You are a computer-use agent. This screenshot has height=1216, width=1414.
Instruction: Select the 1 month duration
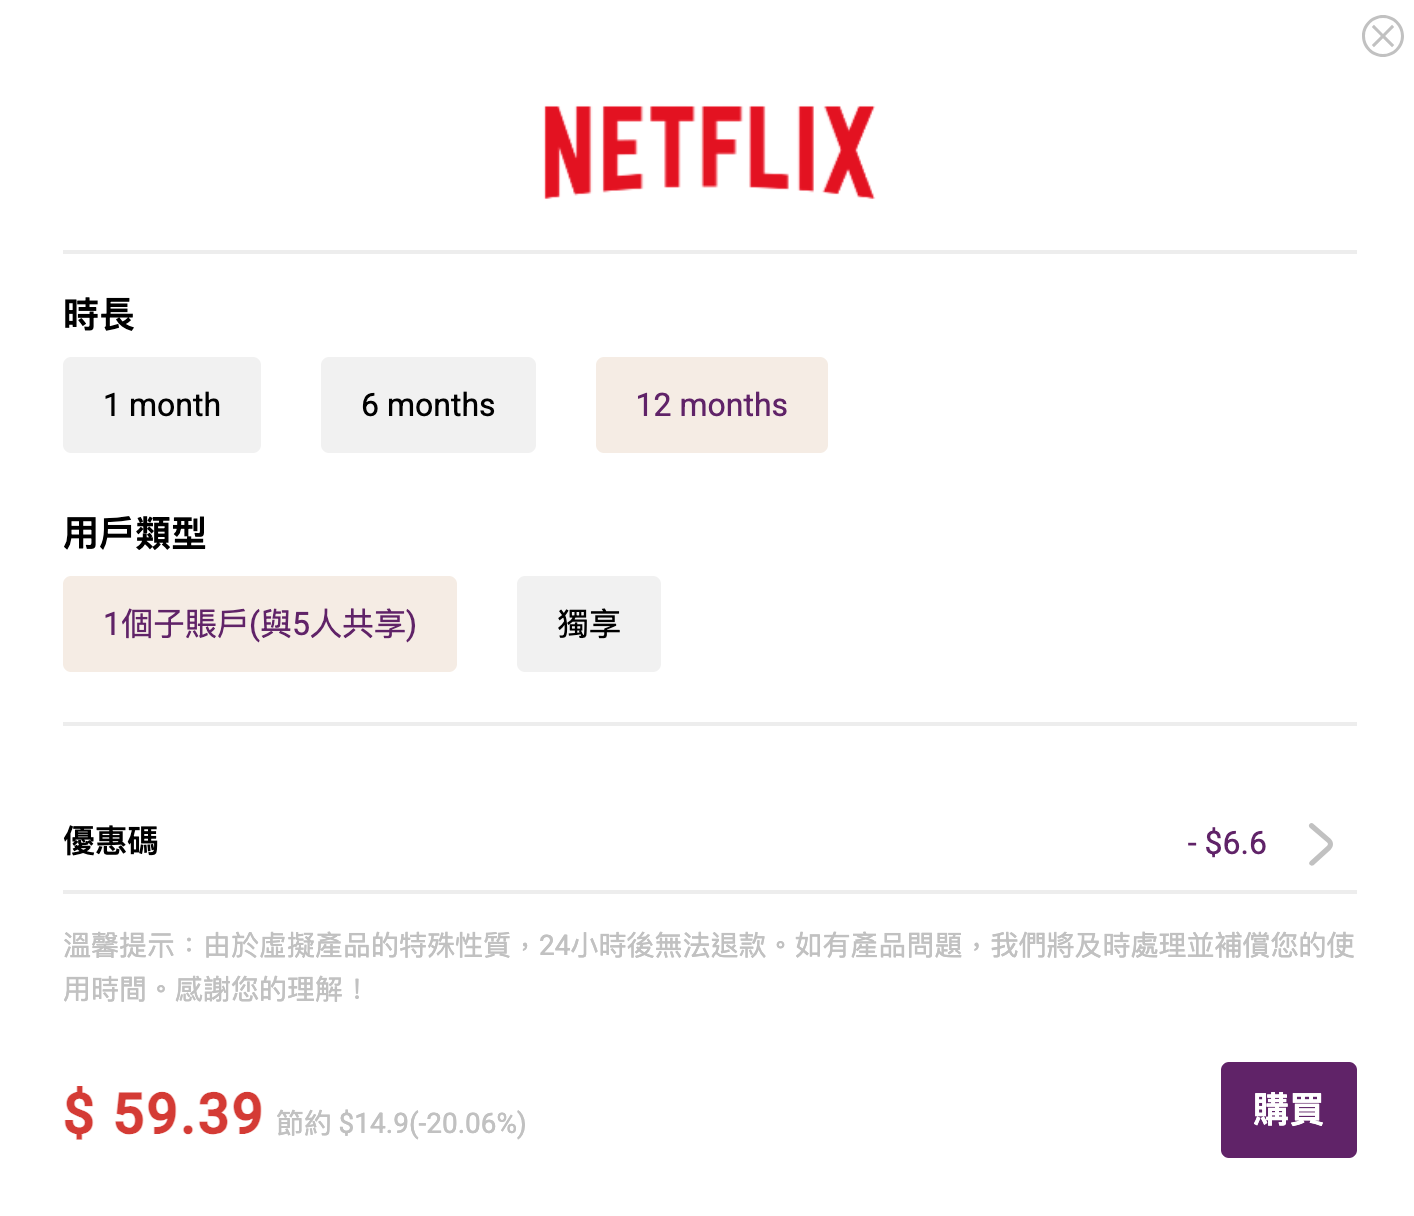point(162,405)
